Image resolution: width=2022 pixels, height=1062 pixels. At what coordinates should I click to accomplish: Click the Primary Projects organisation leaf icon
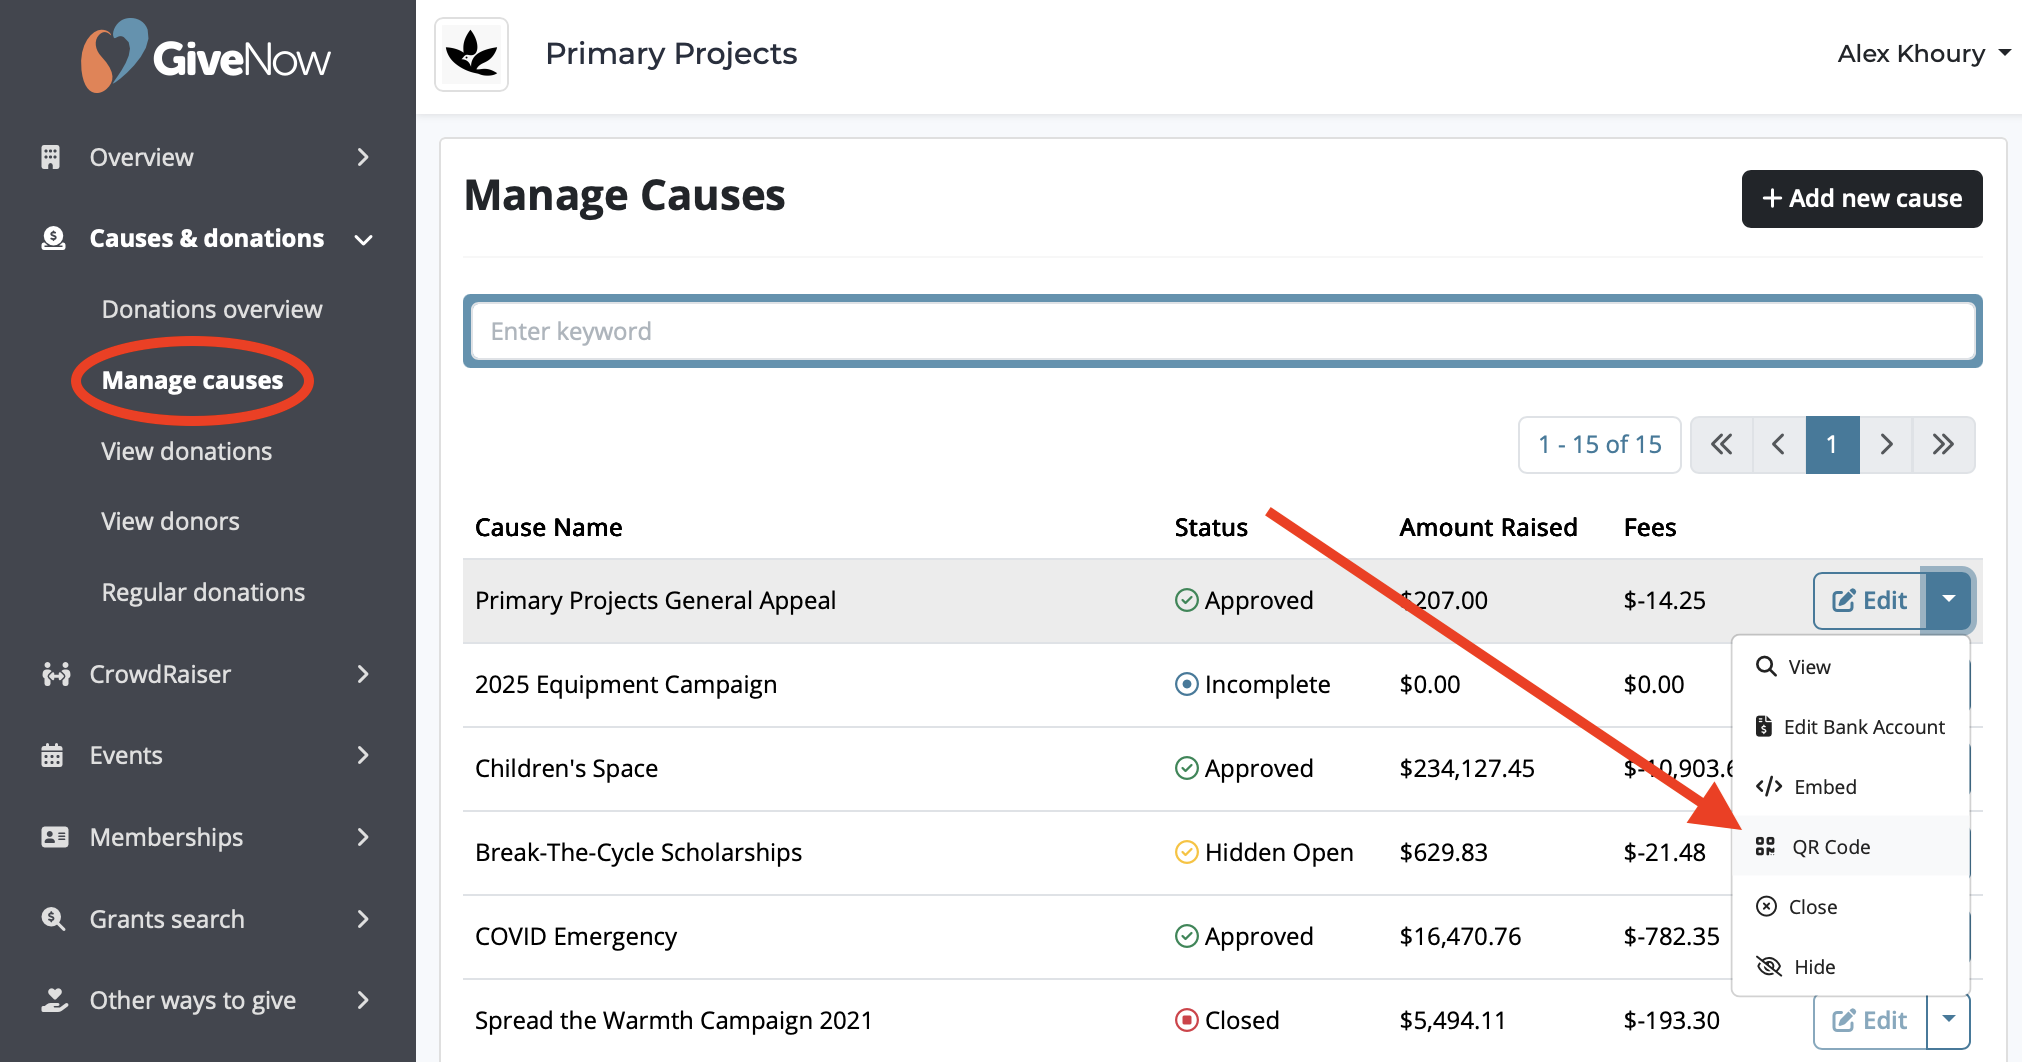click(x=472, y=54)
